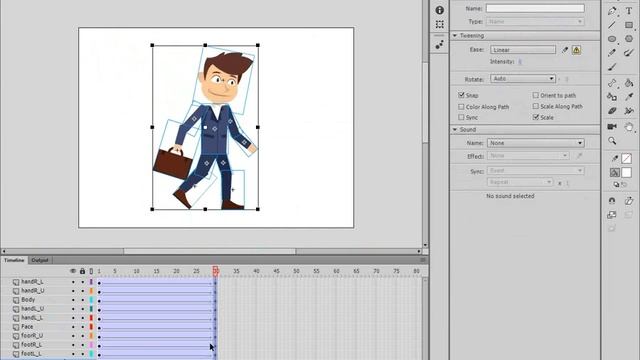This screenshot has height=360, width=640.
Task: Click the yellow warning icon beside Ease
Action: 576,50
